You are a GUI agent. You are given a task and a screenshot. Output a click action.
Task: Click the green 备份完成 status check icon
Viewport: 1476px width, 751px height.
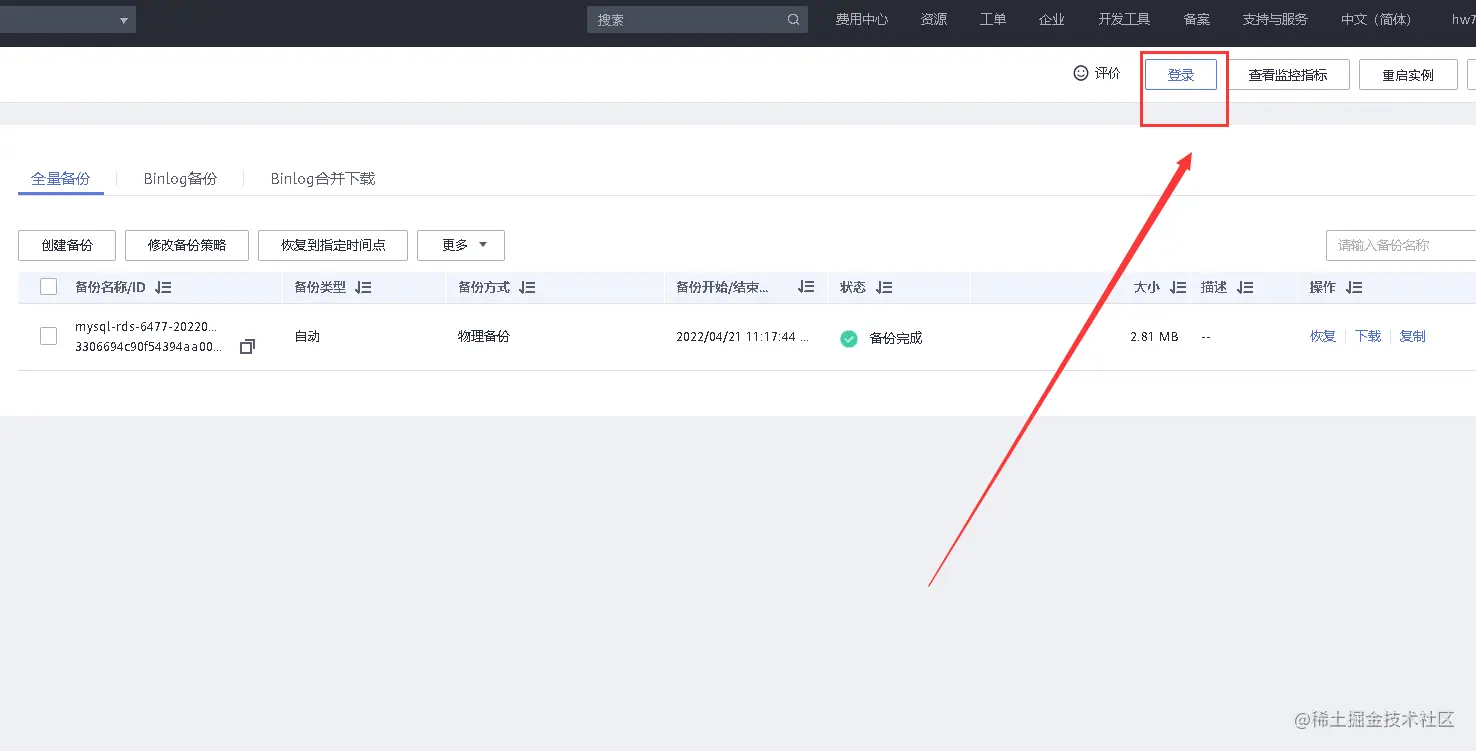(849, 338)
